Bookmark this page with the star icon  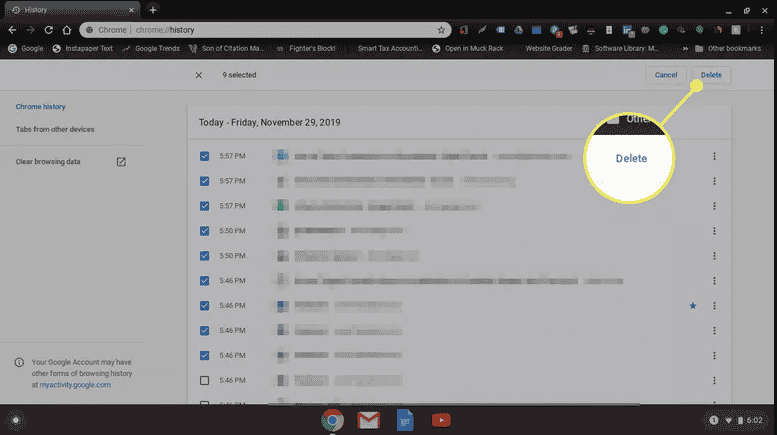click(x=441, y=30)
